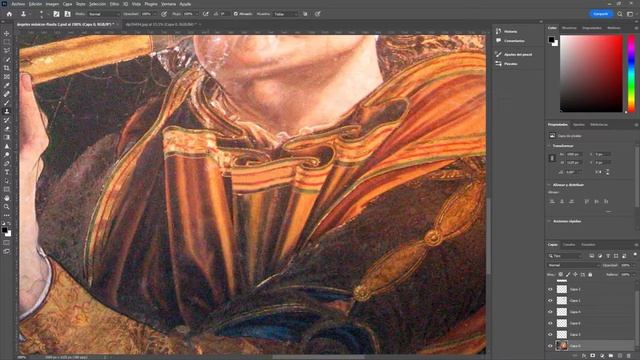Open the layer blend mode dropdown
The image size is (640, 360).
pos(573,265)
